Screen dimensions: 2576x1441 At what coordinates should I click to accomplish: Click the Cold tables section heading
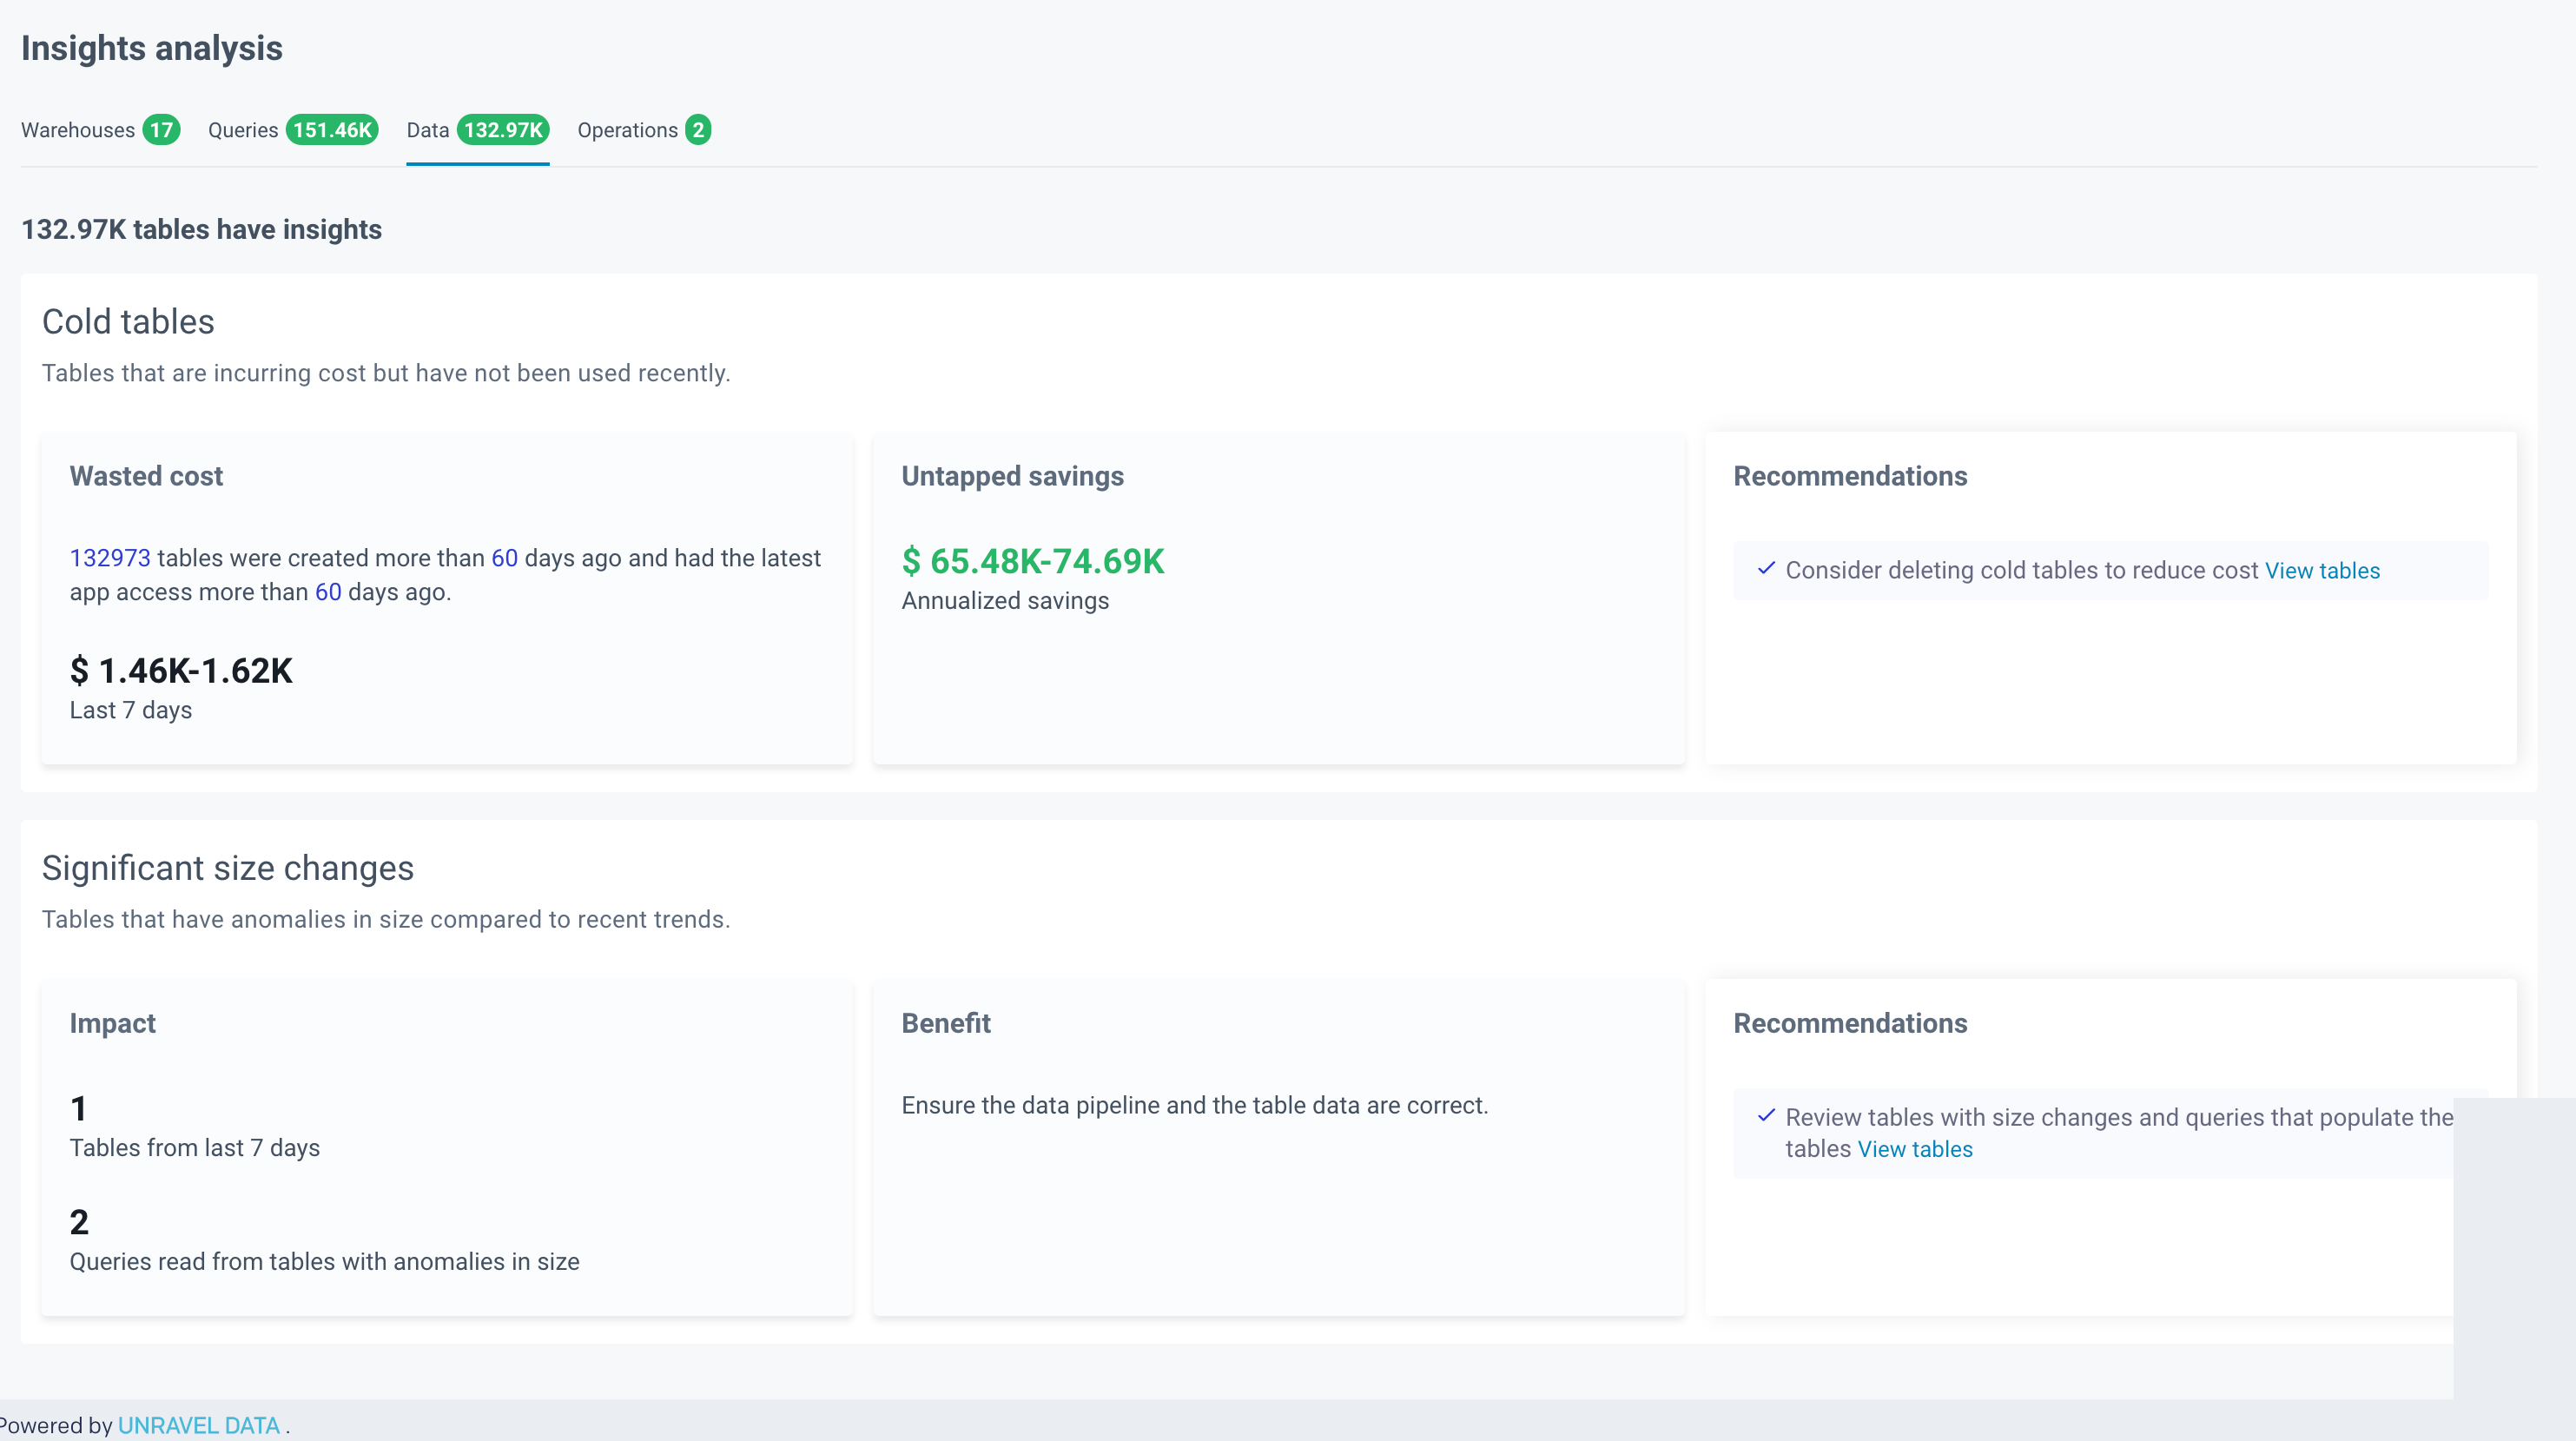(x=128, y=321)
